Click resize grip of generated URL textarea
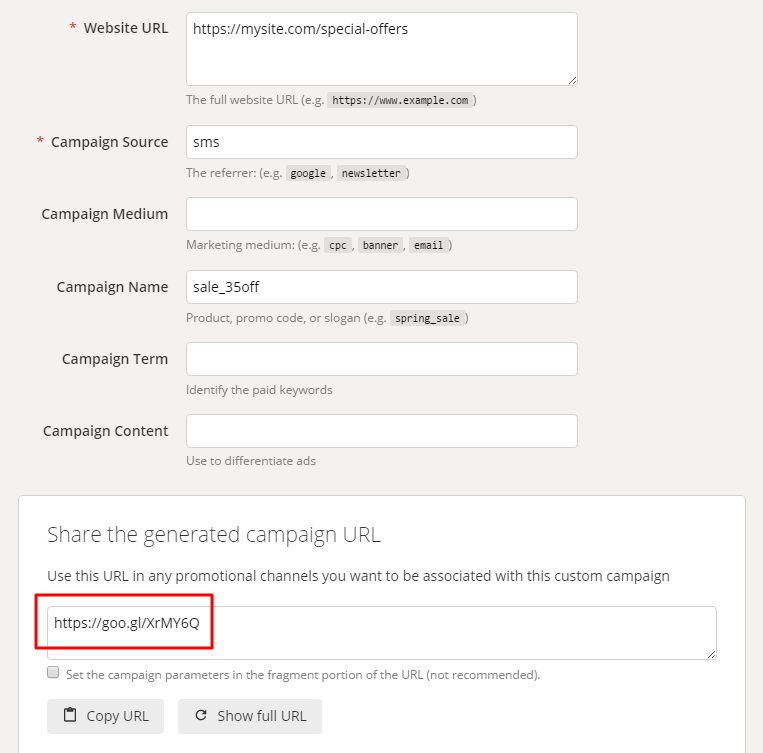This screenshot has height=753, width=763. click(711, 654)
